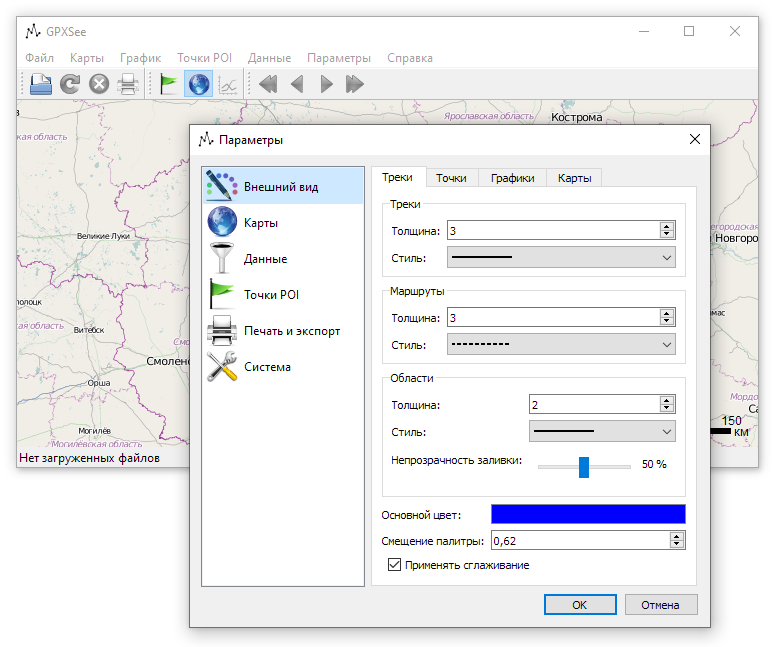Viewport: 780px width, 647px height.
Task: Click the 50 % opacity value
Action: [x=654, y=464]
